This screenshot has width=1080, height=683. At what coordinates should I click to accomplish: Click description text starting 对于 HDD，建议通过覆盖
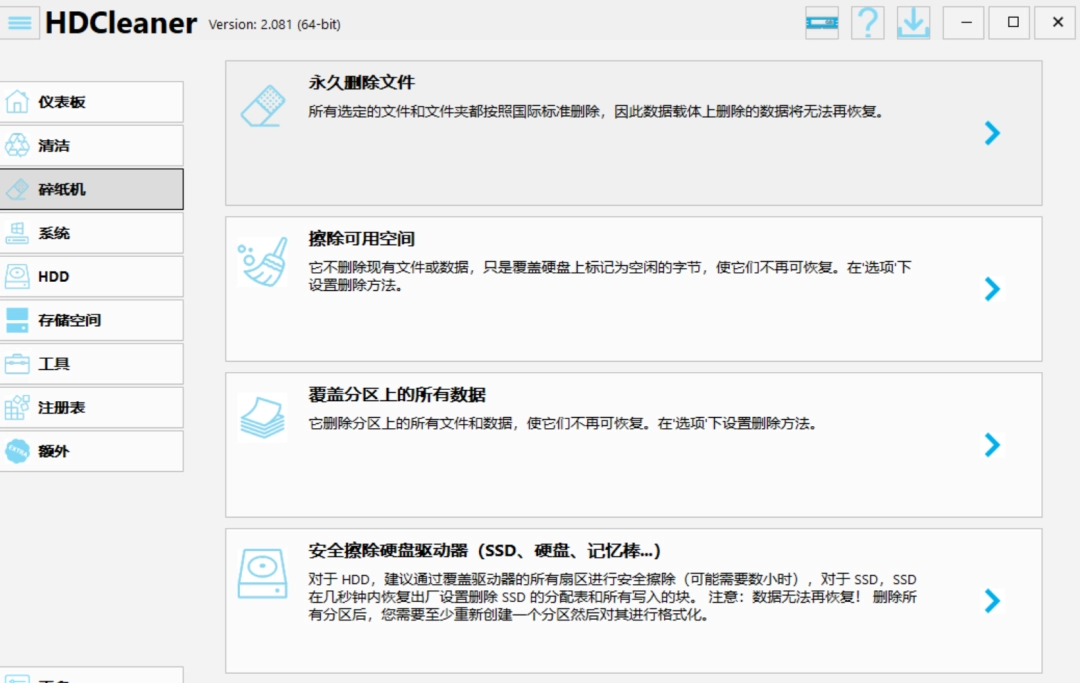pos(612,597)
